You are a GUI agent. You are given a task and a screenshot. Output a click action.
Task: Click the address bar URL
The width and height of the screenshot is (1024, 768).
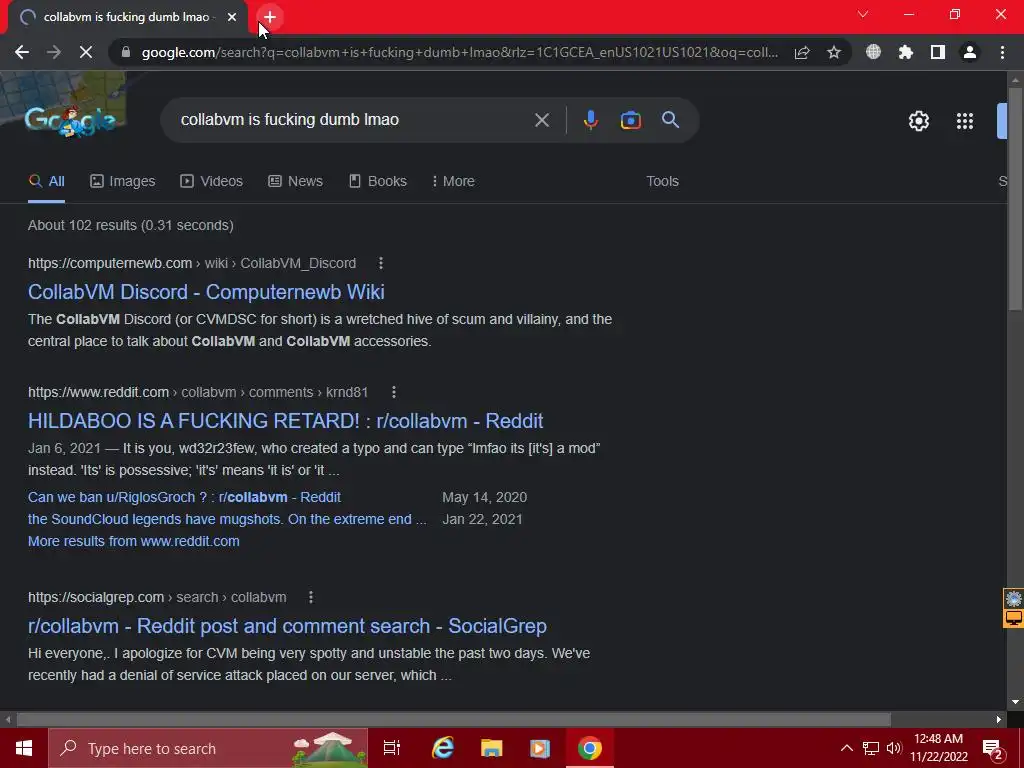pyautogui.click(x=460, y=52)
